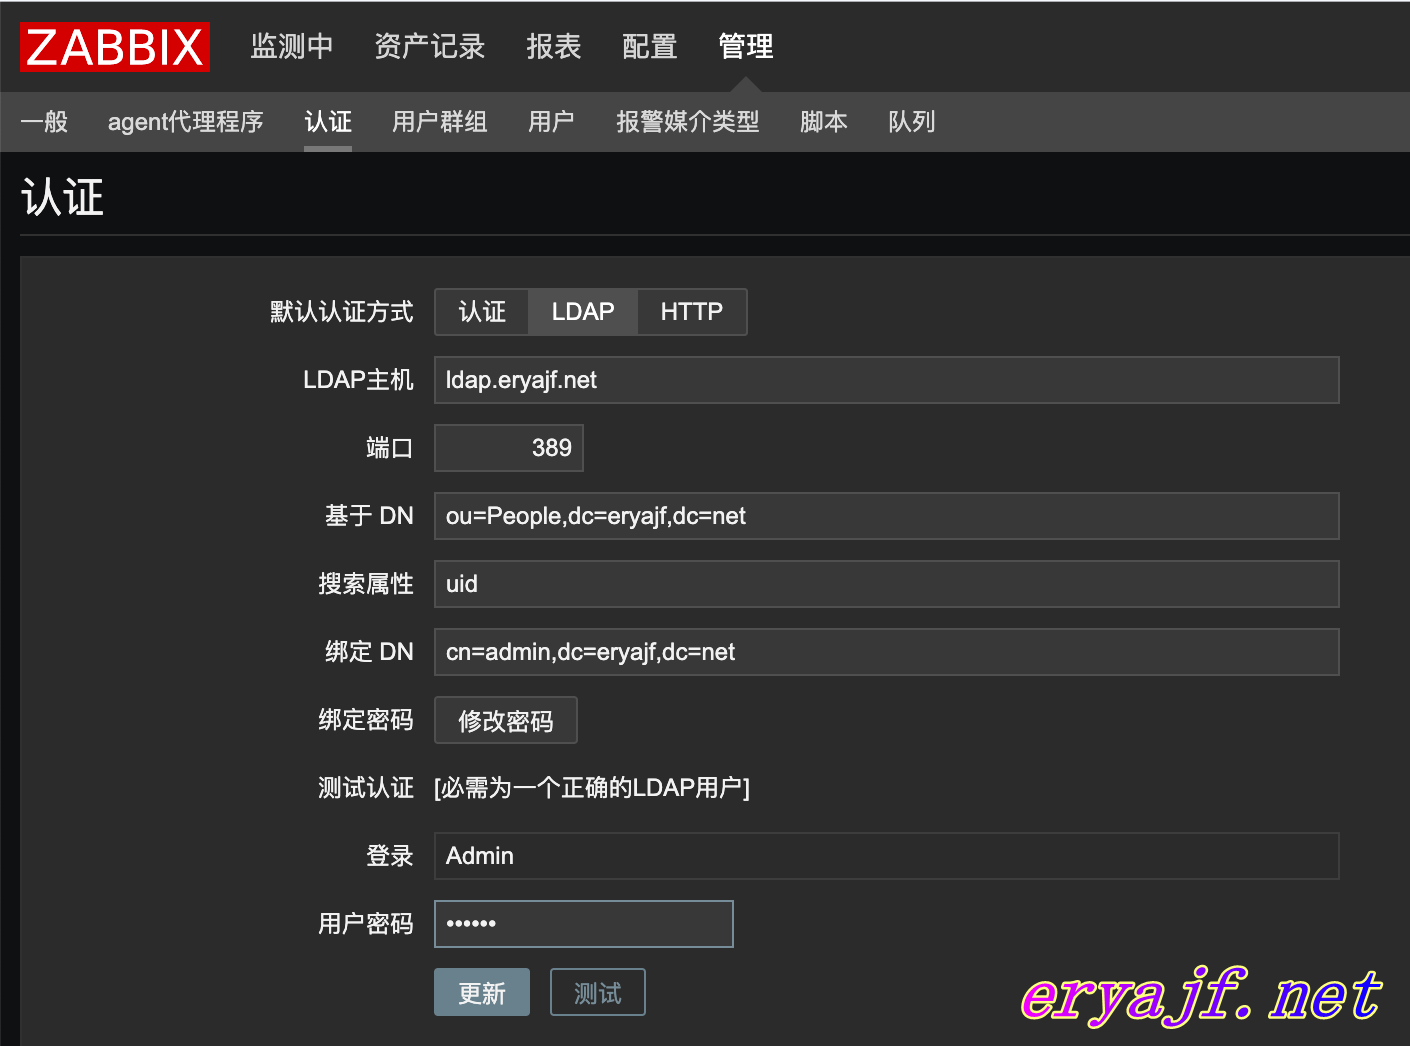Go to the 报警媒介类型 submenu

pos(688,122)
